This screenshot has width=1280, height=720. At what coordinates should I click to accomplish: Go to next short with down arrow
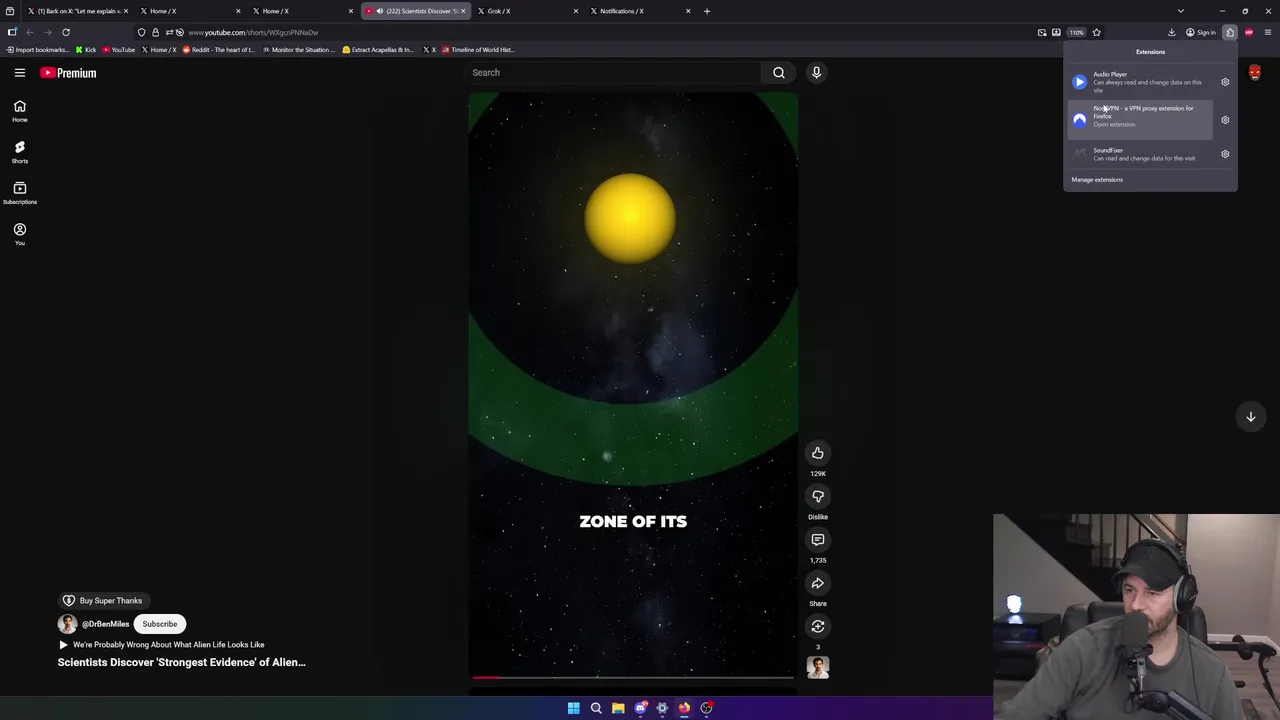click(1250, 417)
